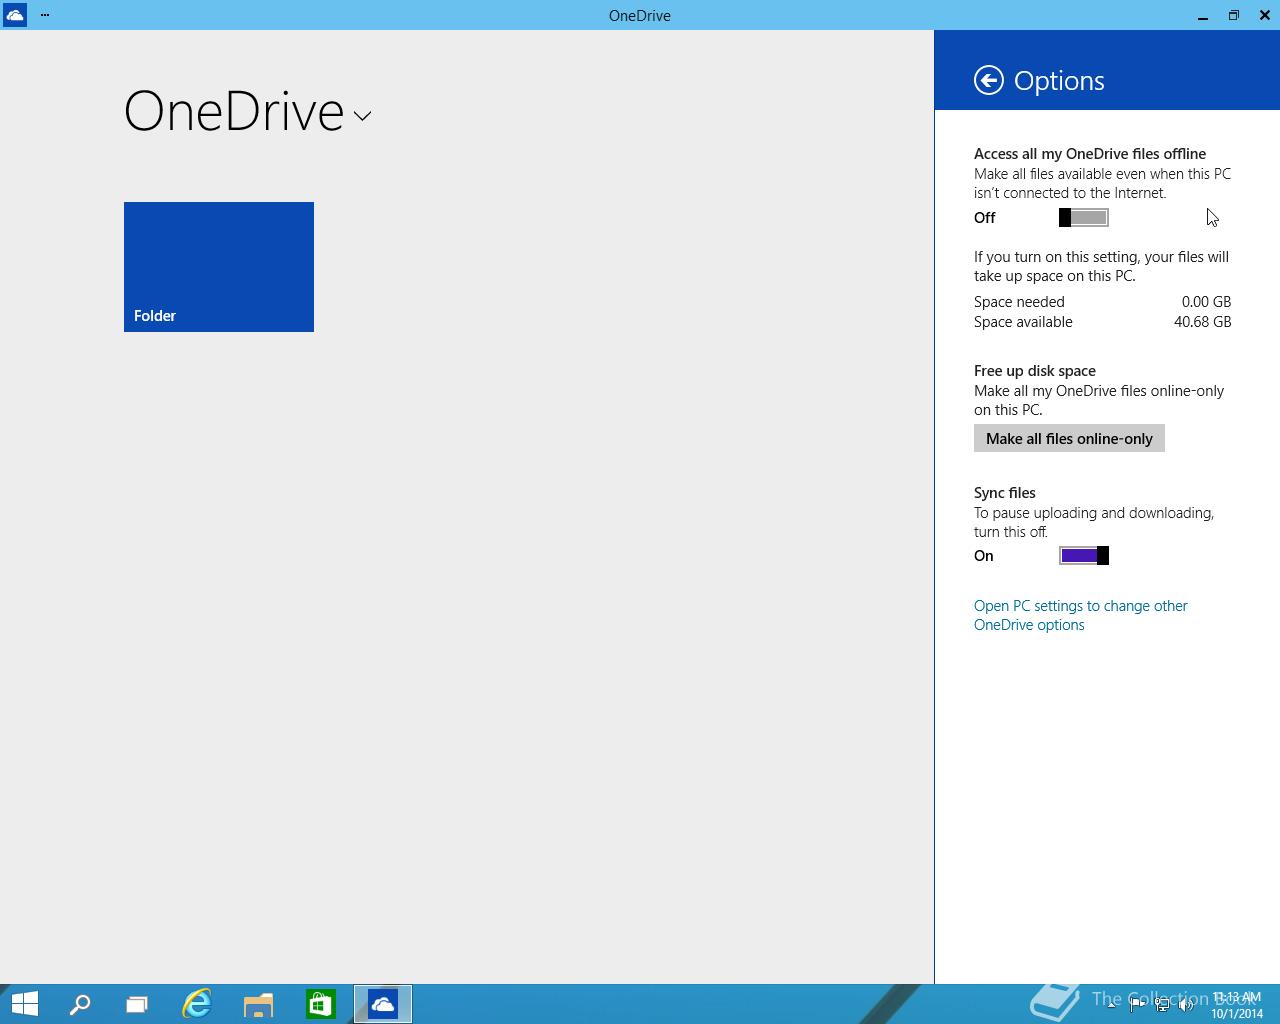The height and width of the screenshot is (1024, 1280).
Task: Click the 'Free up disk space' heading
Action: pos(1035,371)
